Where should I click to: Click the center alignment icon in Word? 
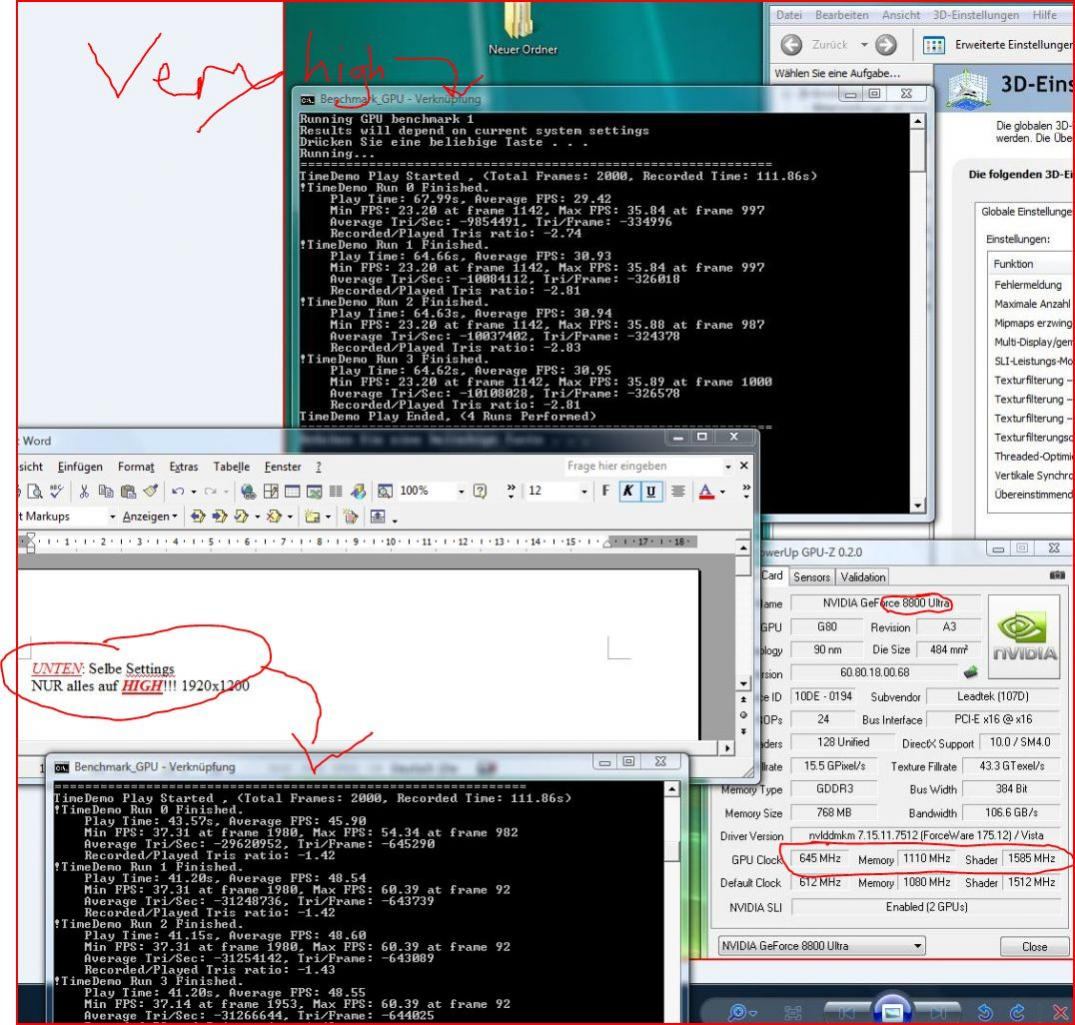(x=678, y=491)
